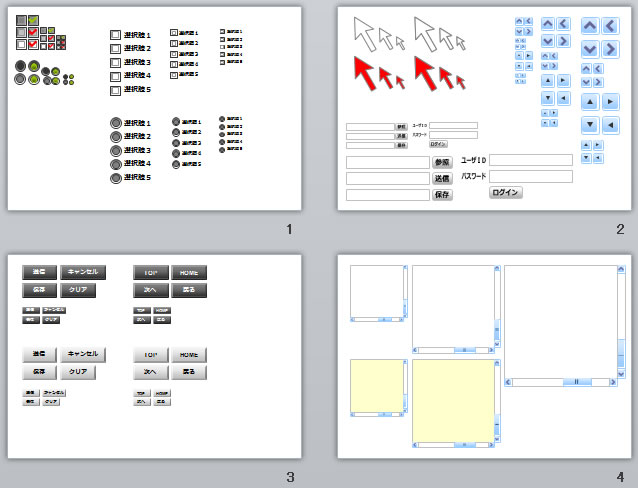The height and width of the screenshot is (488, 638).
Task: Click the large ログイン button
Action: [506, 192]
